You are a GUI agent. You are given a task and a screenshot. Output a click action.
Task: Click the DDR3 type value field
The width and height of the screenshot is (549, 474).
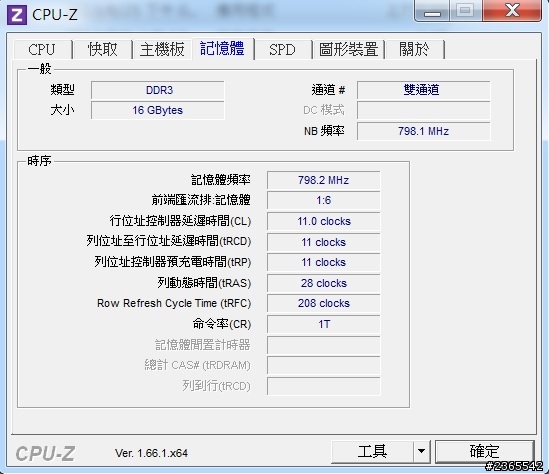coord(158,90)
